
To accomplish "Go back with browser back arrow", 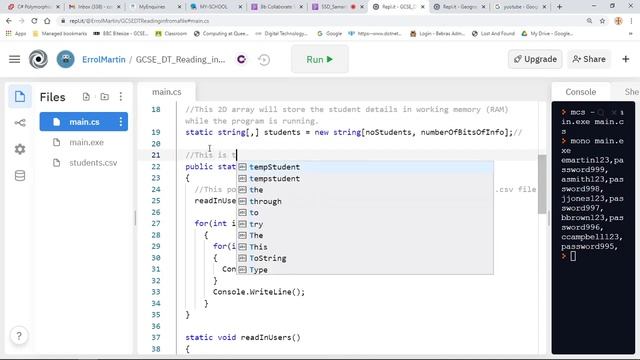I will [9, 21].
